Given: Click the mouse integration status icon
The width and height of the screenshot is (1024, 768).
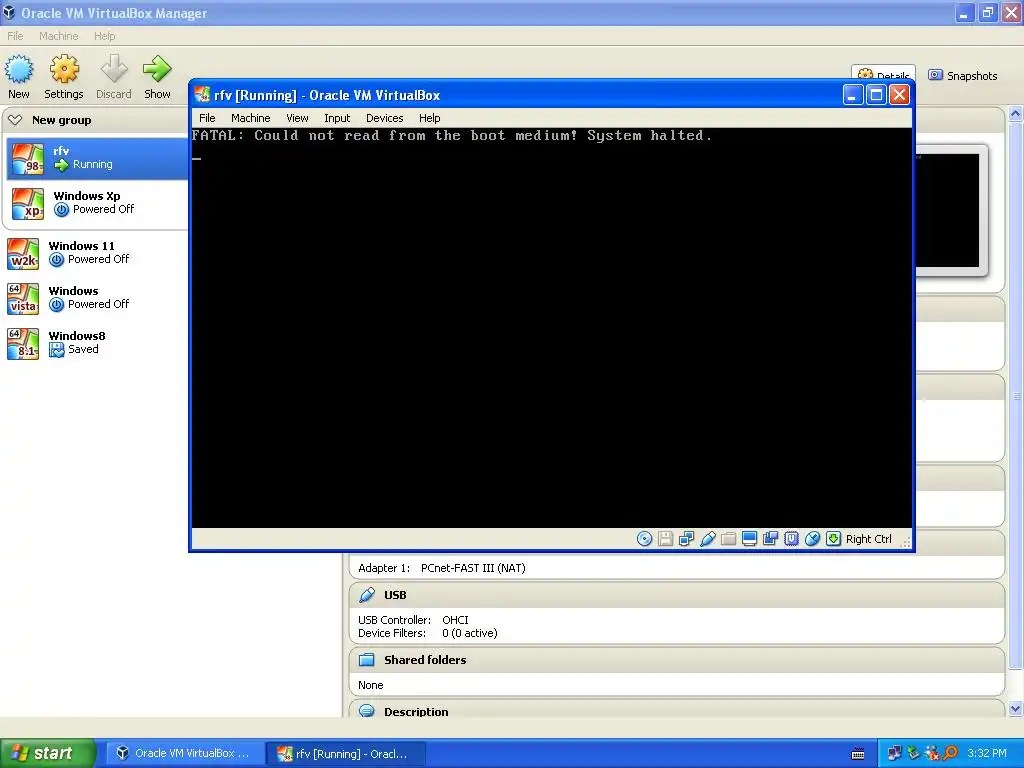Looking at the screenshot, I should (812, 539).
